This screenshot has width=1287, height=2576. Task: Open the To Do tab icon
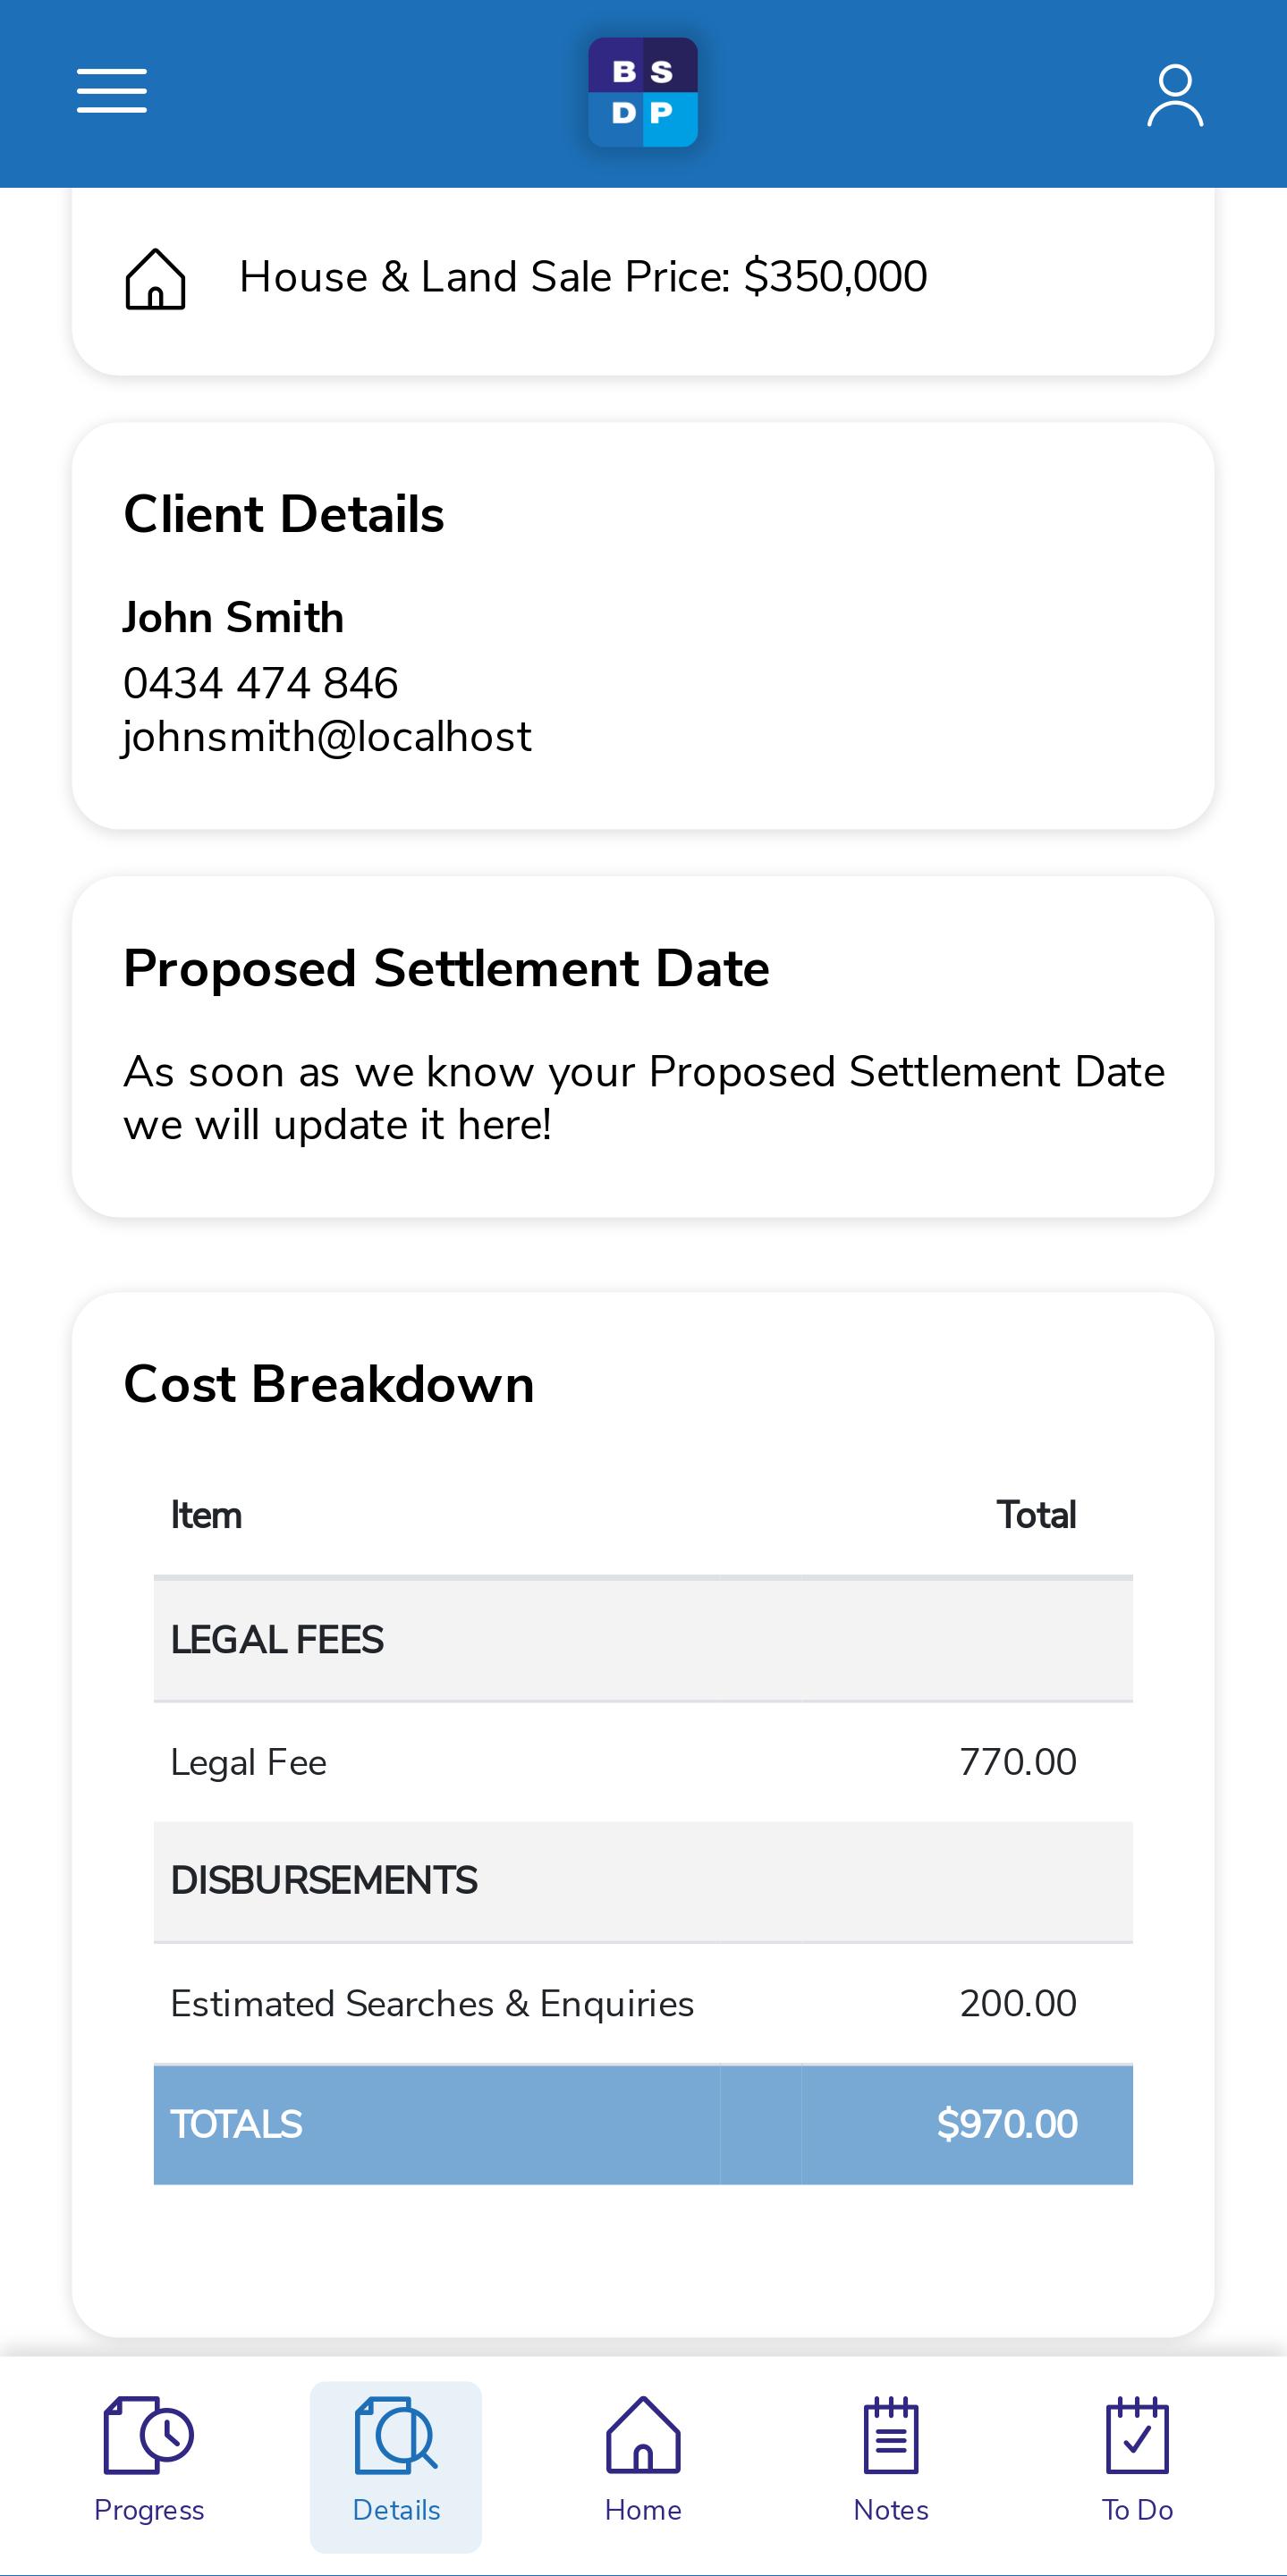(1137, 2435)
